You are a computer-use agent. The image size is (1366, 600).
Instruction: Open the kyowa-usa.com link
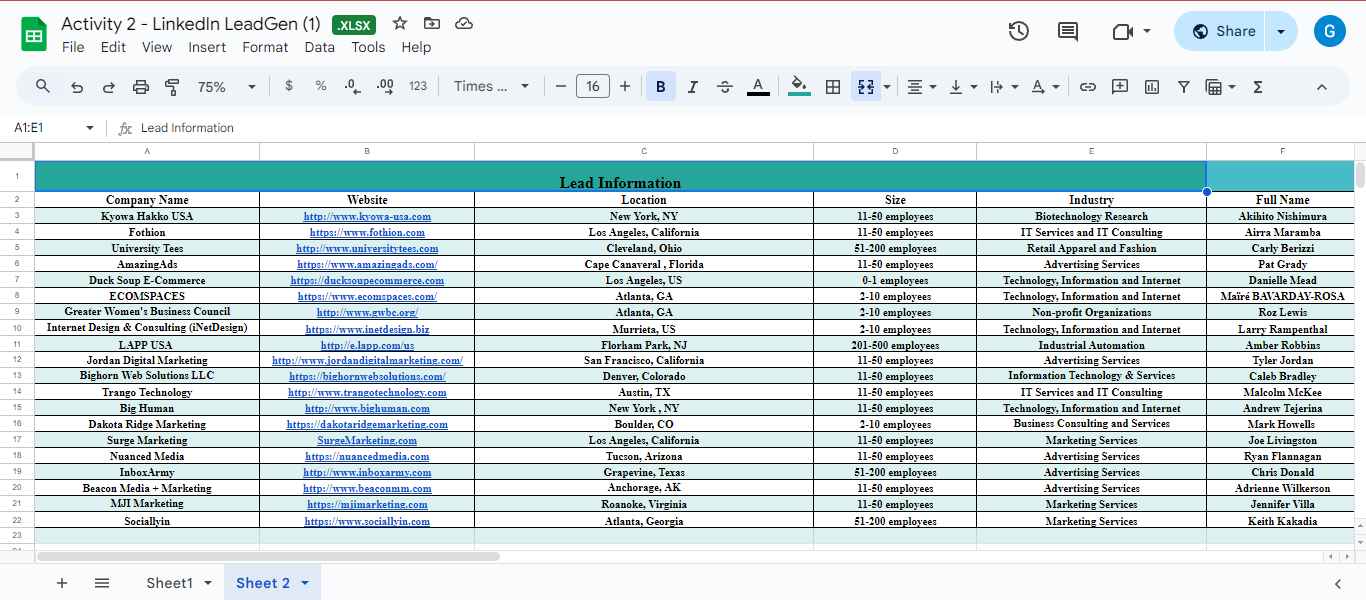367,216
